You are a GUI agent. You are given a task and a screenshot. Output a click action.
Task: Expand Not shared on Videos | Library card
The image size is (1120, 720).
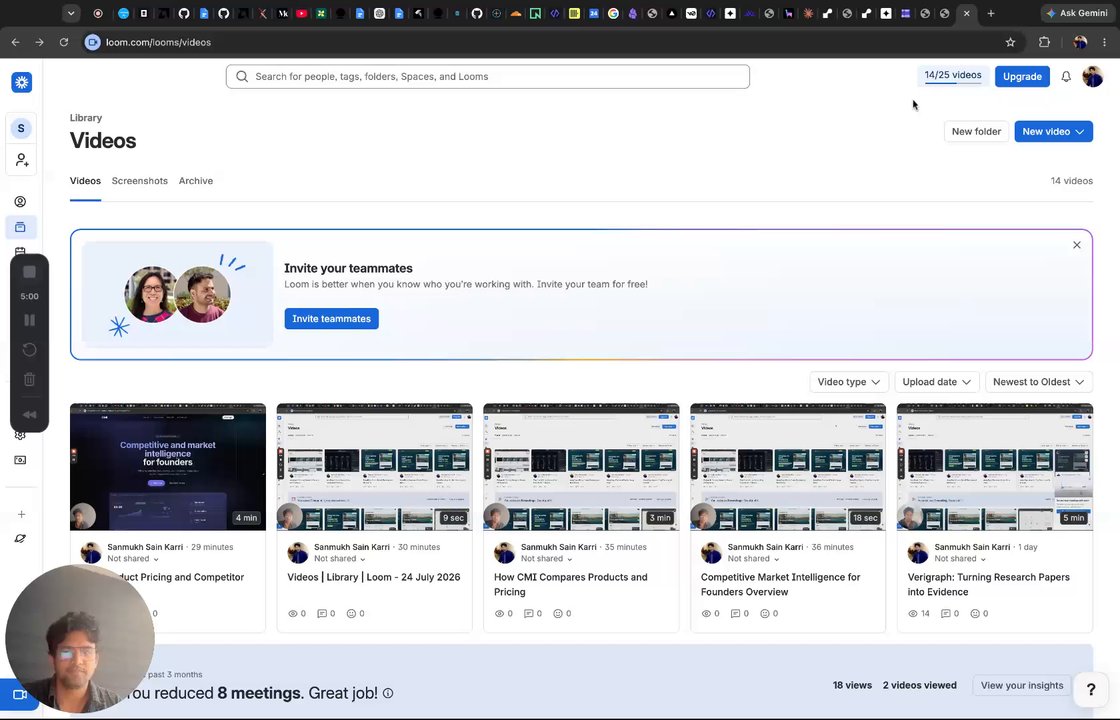click(x=340, y=559)
